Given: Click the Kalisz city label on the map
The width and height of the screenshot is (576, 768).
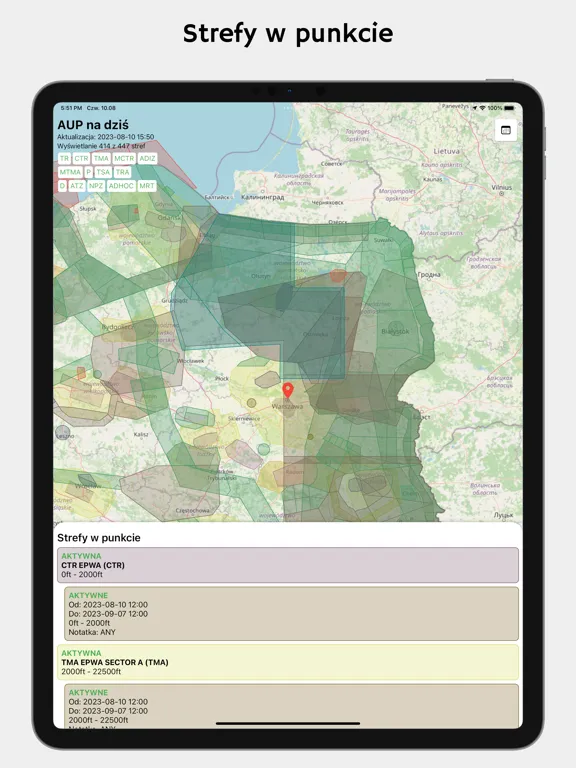Looking at the screenshot, I should (x=141, y=434).
